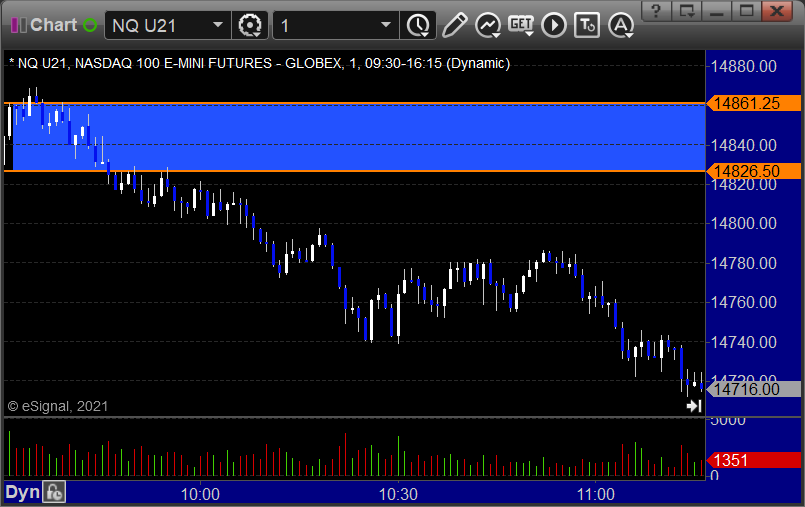Click the 10:00 time axis label
The width and height of the screenshot is (805, 507).
click(x=200, y=494)
